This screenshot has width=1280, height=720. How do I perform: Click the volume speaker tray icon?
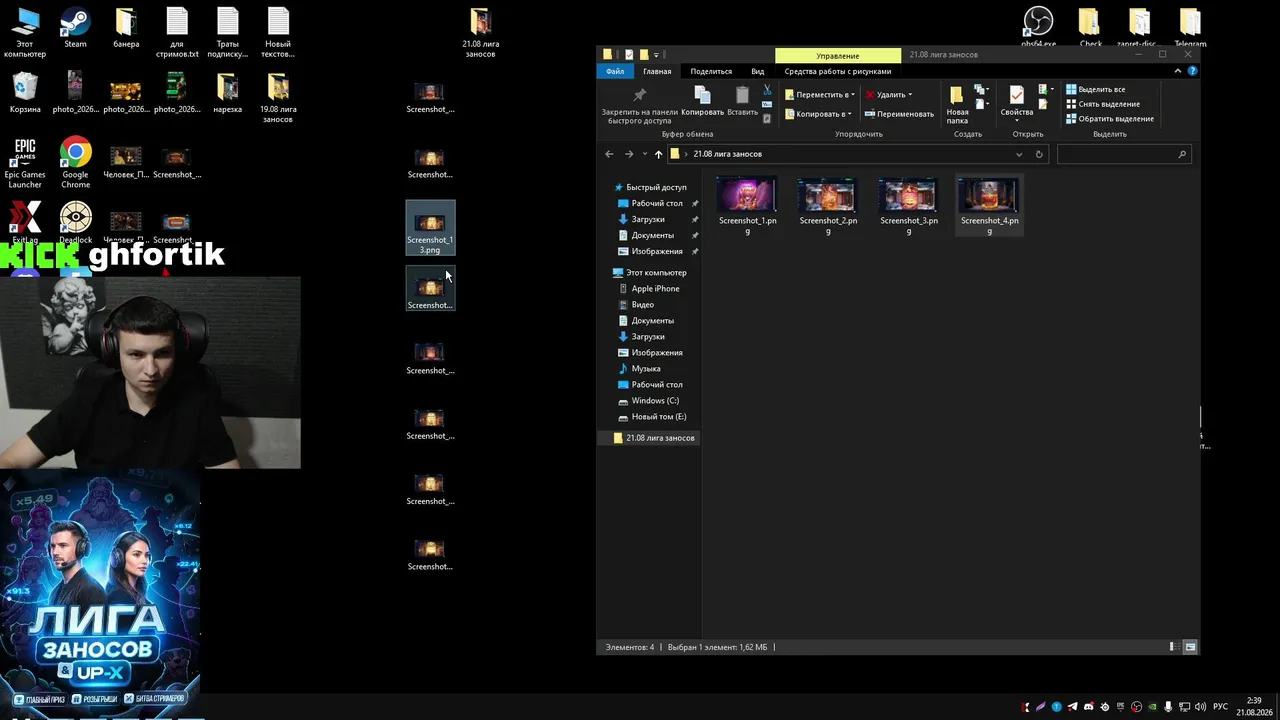(x=1200, y=707)
